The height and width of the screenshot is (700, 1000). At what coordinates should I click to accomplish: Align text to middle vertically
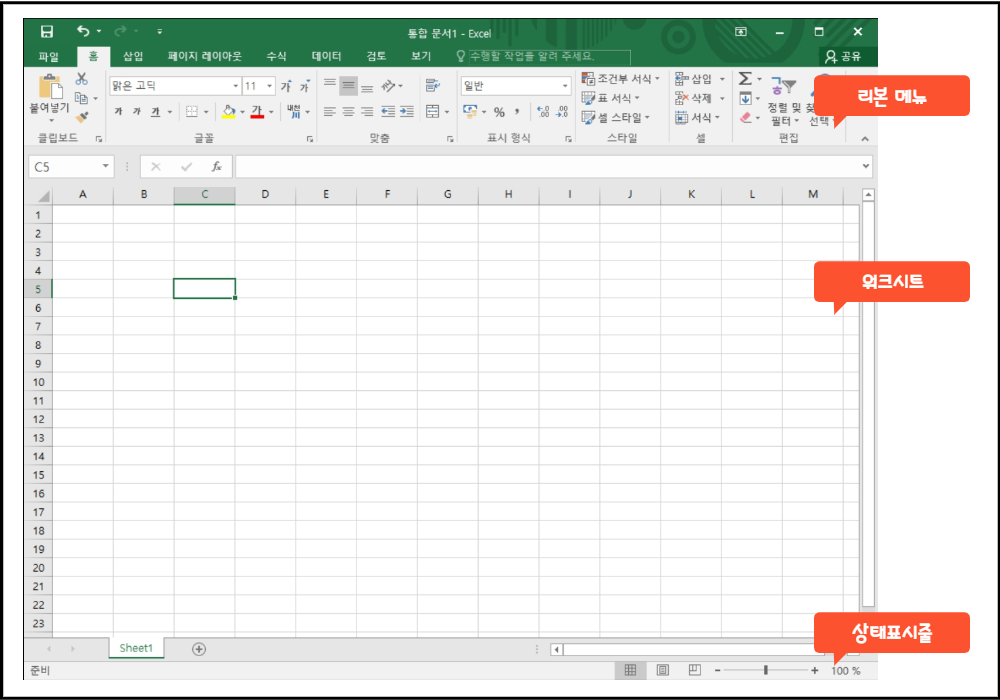(348, 85)
